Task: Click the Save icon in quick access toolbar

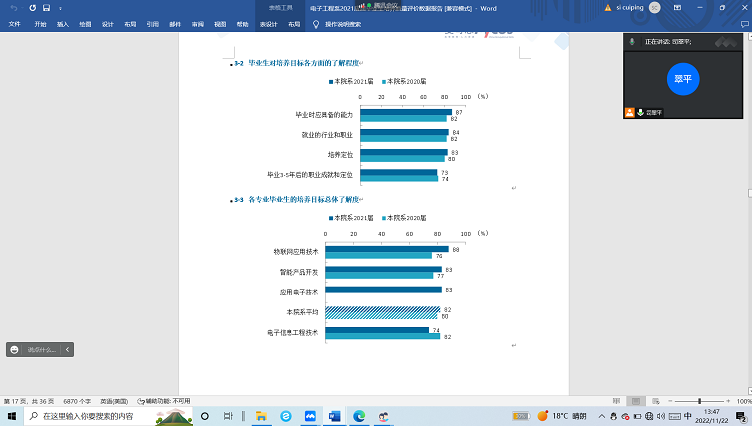Action: pos(46,8)
